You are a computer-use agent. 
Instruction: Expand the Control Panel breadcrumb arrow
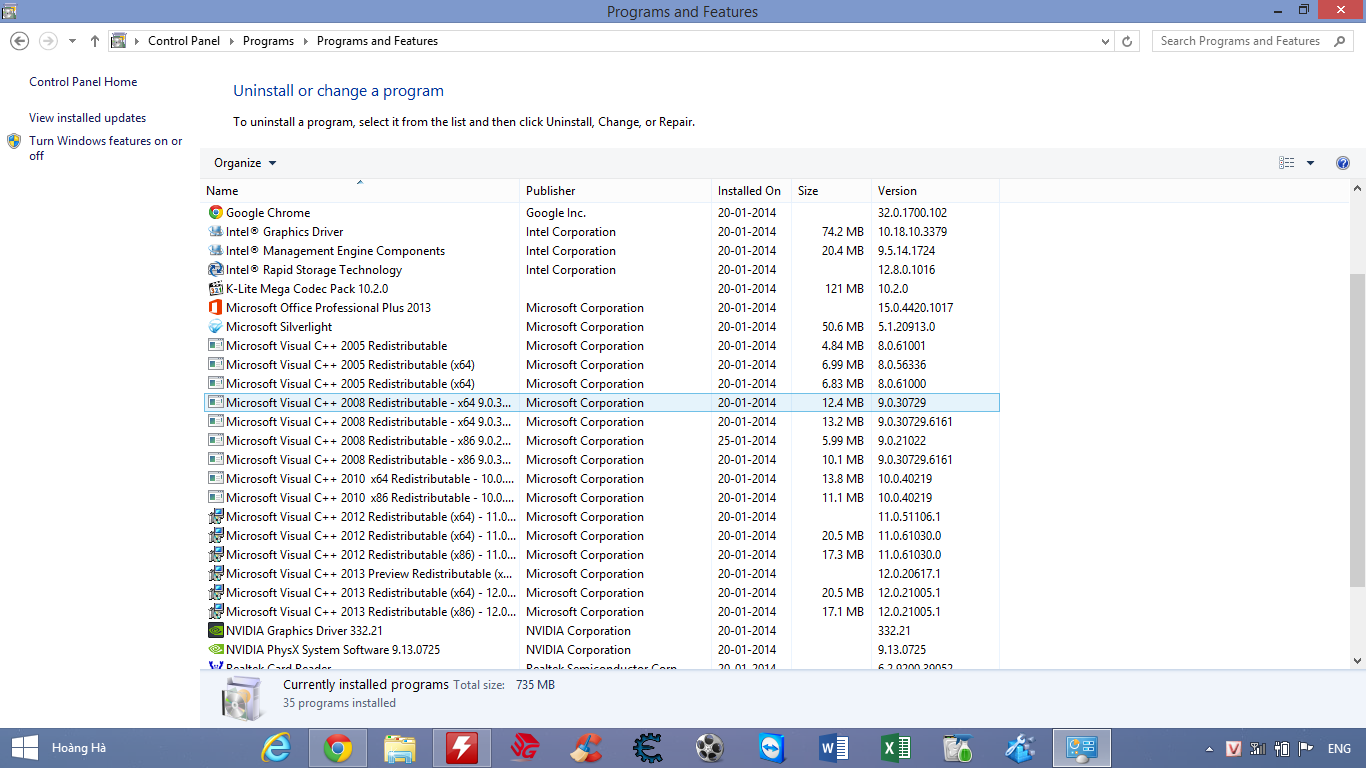(x=231, y=41)
